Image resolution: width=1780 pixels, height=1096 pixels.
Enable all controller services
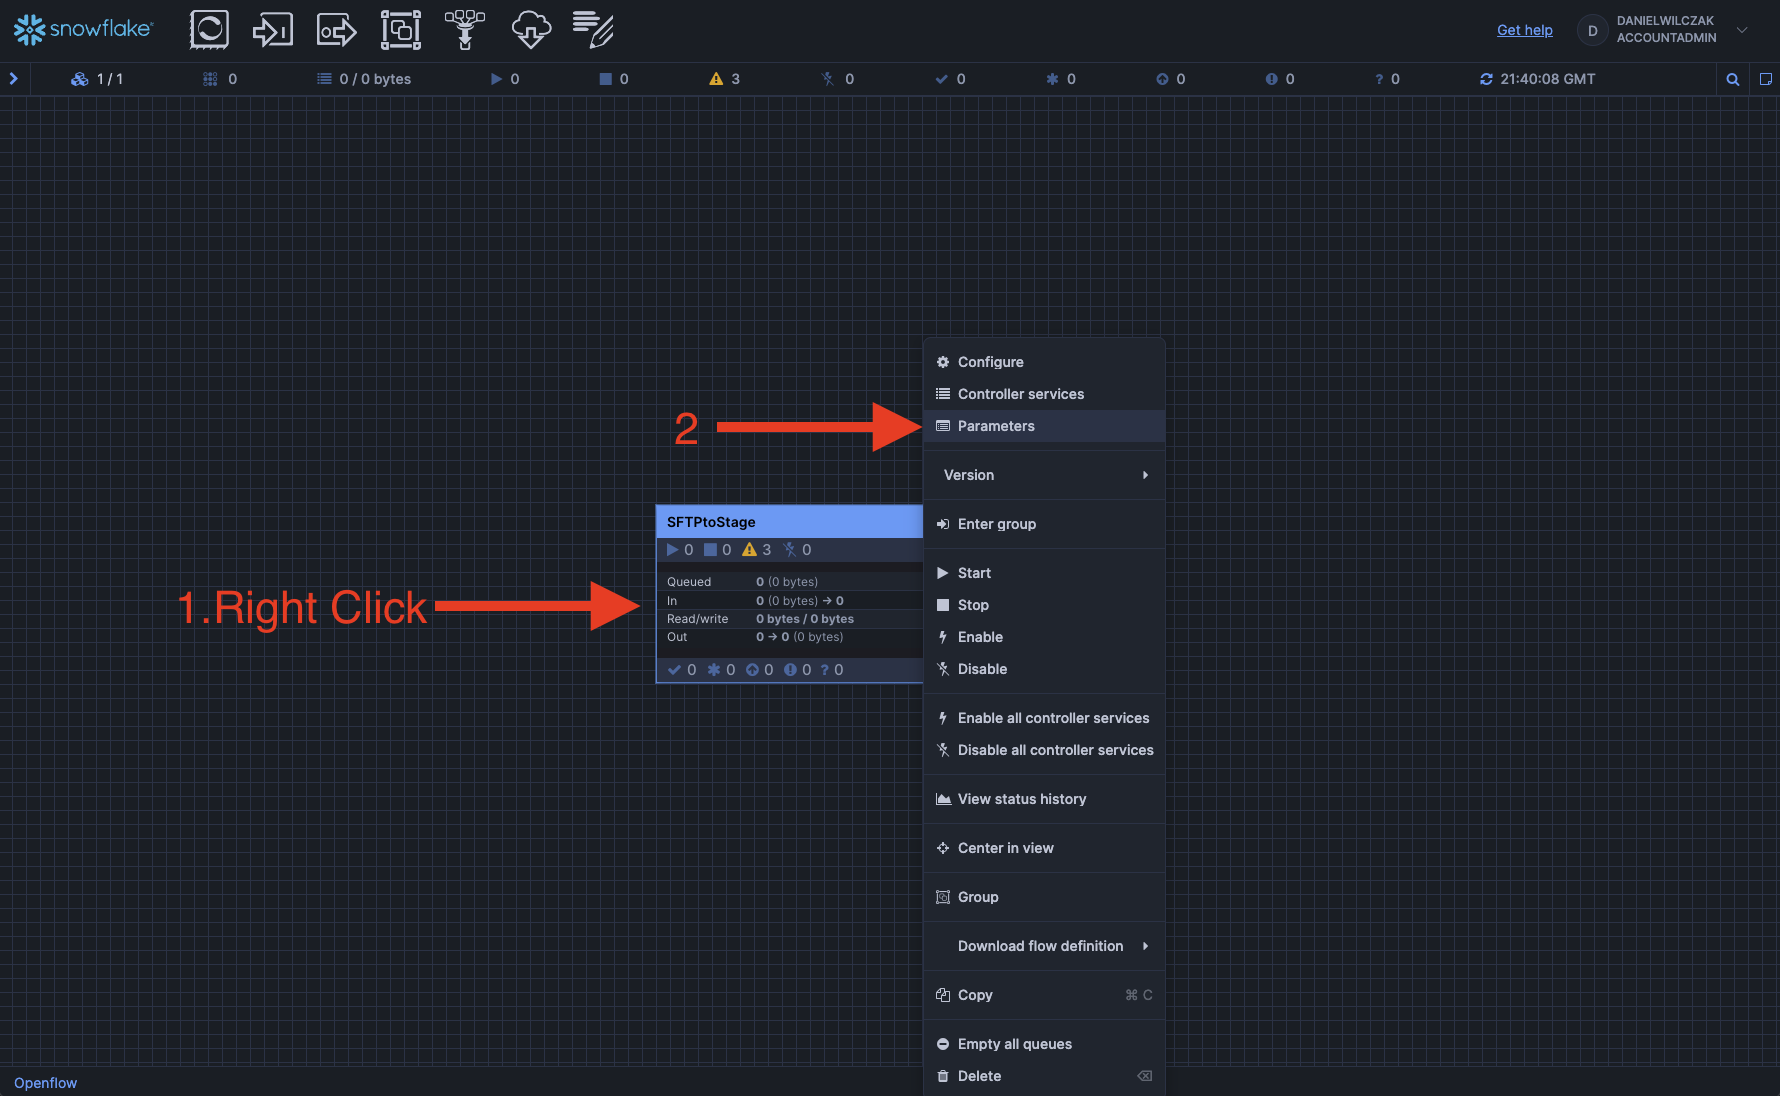1053,718
